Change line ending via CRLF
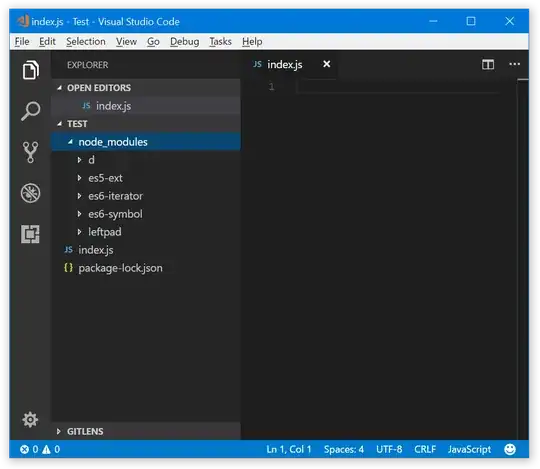 tap(425, 449)
